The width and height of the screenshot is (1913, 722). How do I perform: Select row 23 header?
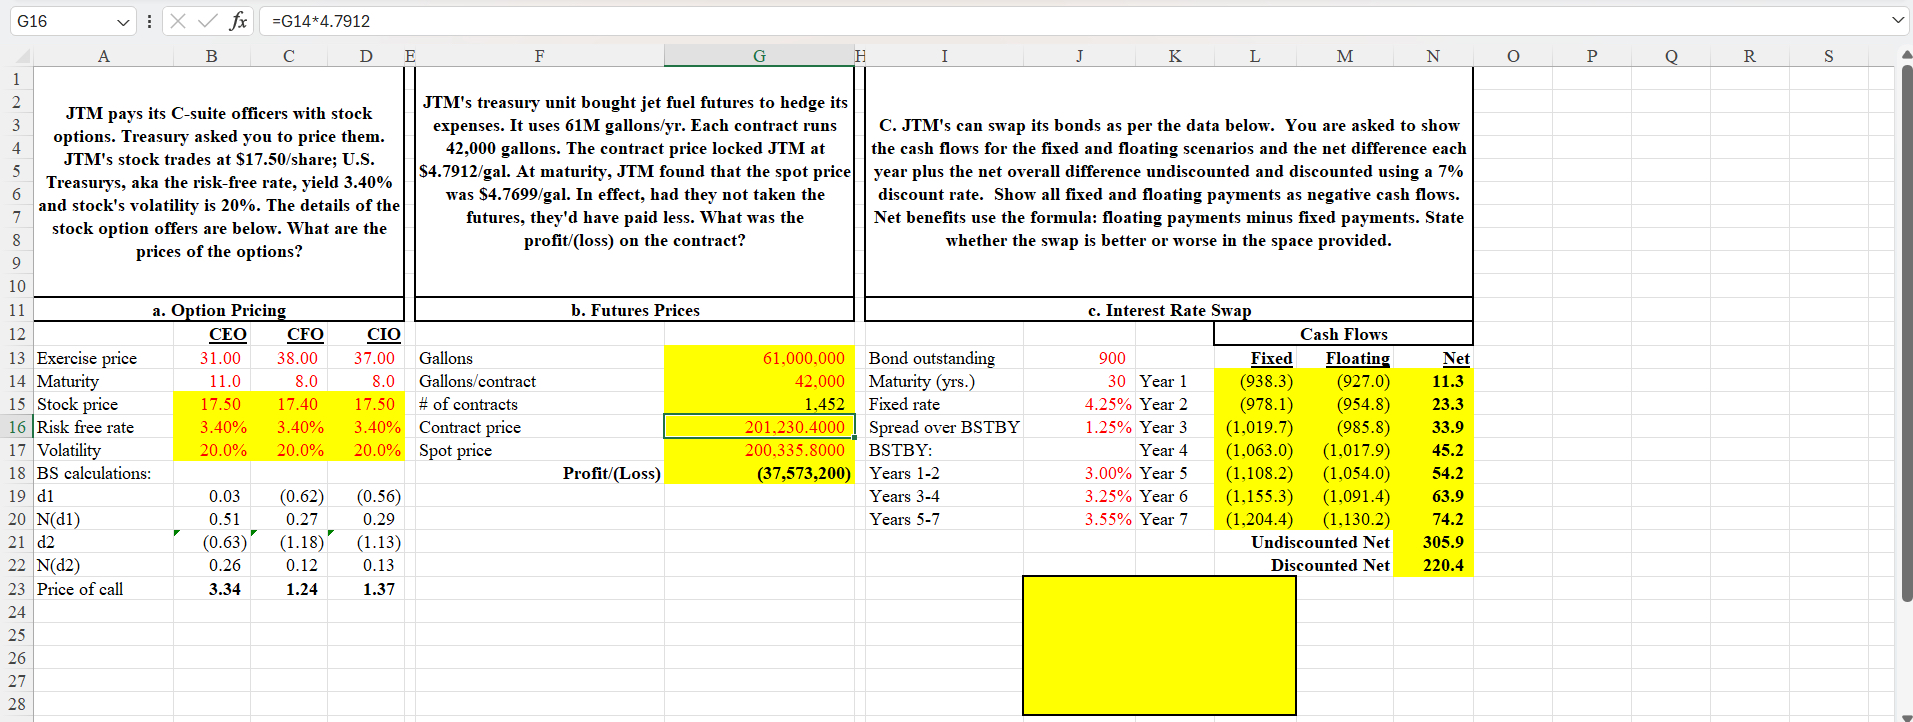click(17, 589)
